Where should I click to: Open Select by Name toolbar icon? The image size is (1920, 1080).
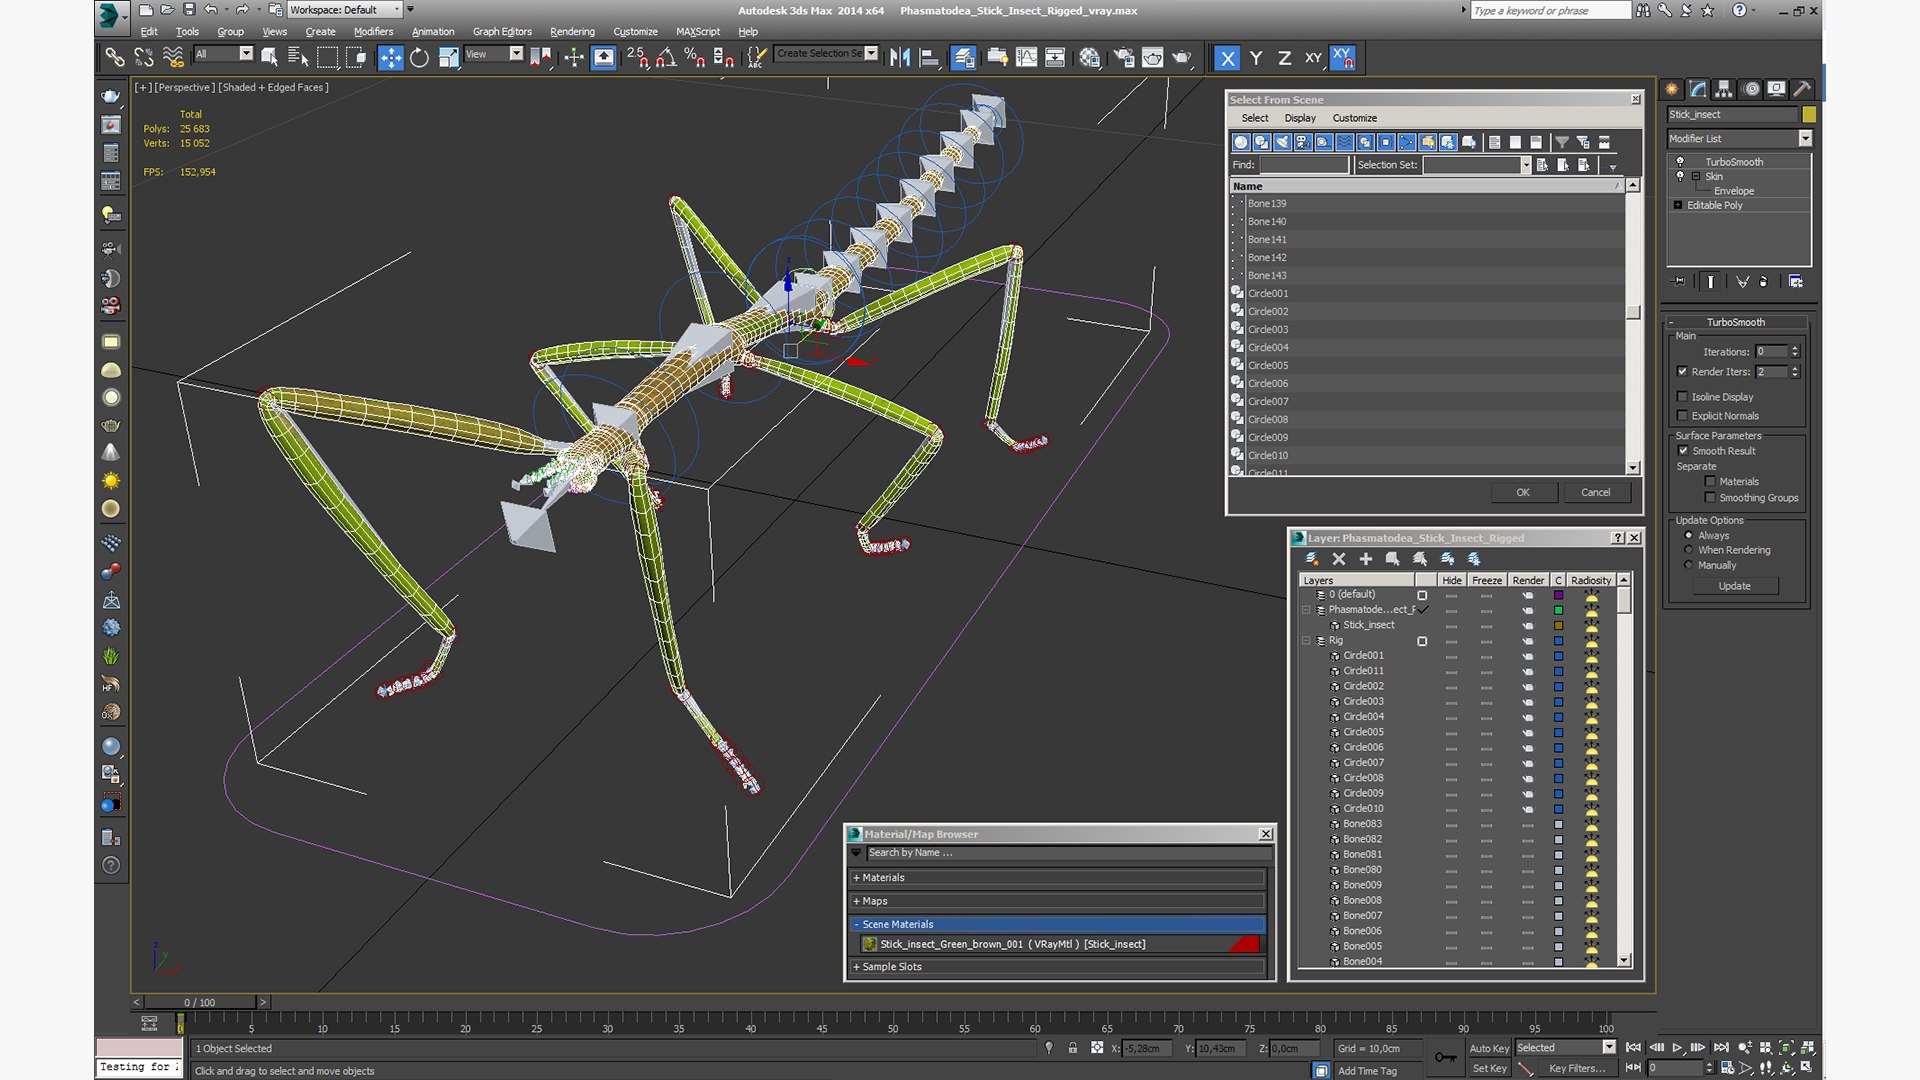[298, 58]
